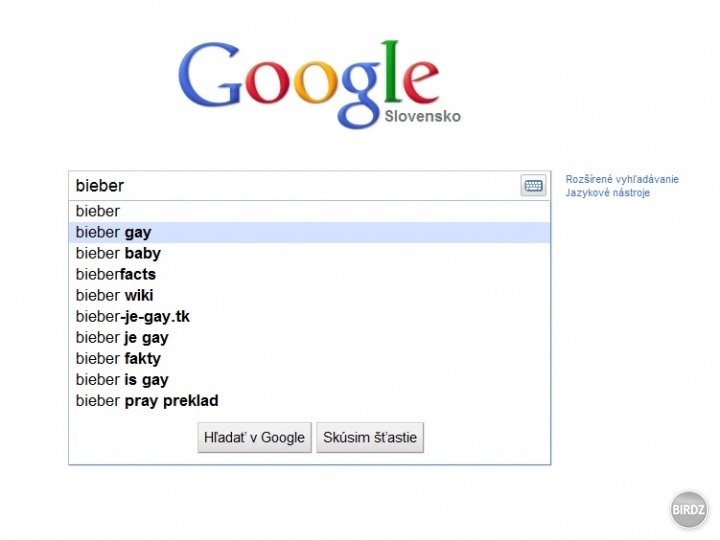Select the "bieber wiki" suggestion

pos(309,296)
